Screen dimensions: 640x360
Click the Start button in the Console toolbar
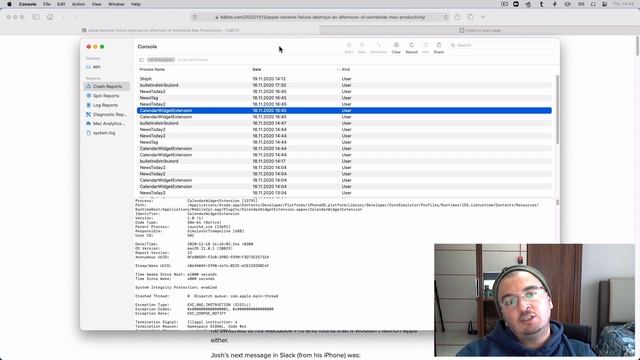(349, 48)
